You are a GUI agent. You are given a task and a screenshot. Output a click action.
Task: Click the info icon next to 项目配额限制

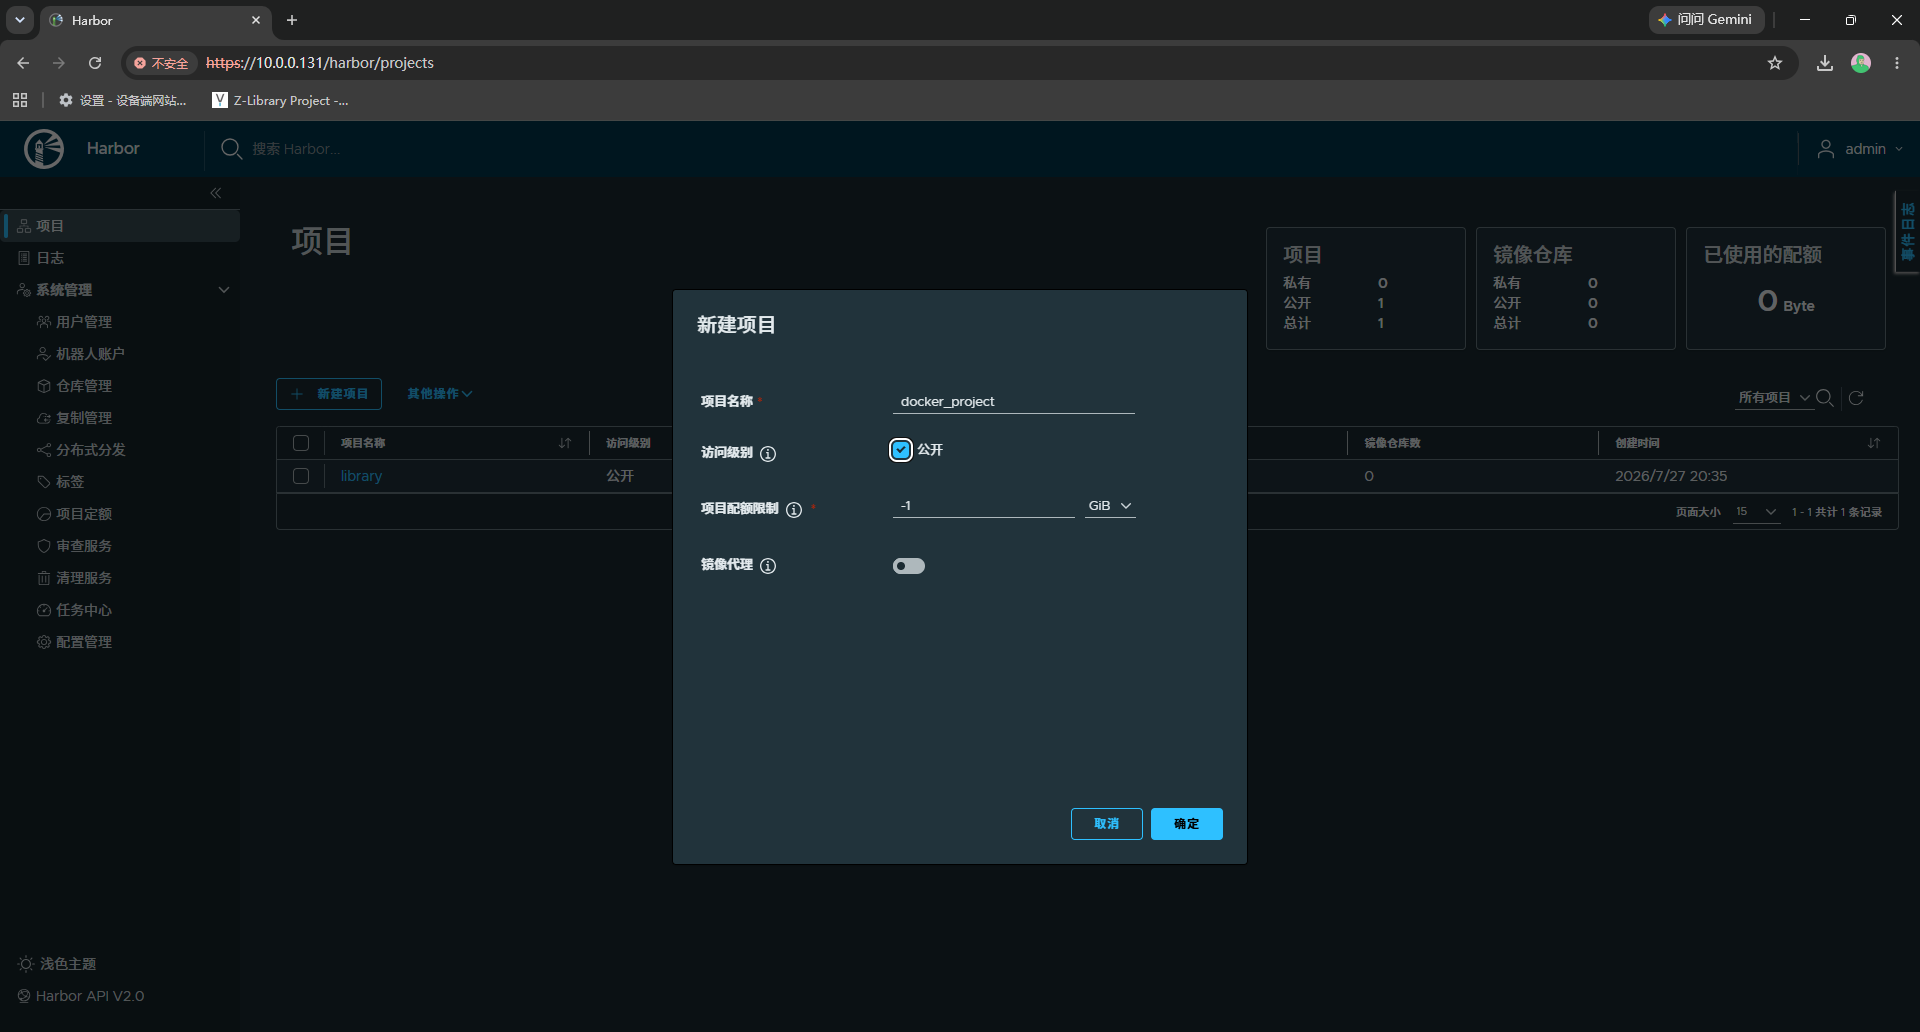[x=794, y=509]
